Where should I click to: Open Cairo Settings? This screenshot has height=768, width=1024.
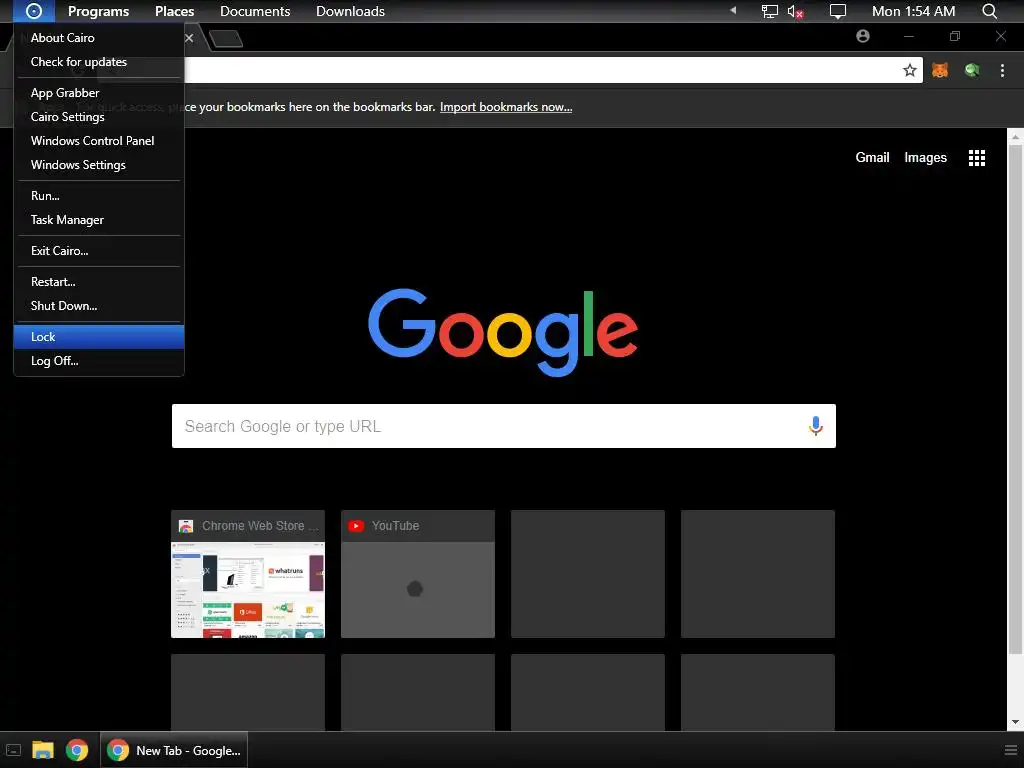click(x=99, y=117)
